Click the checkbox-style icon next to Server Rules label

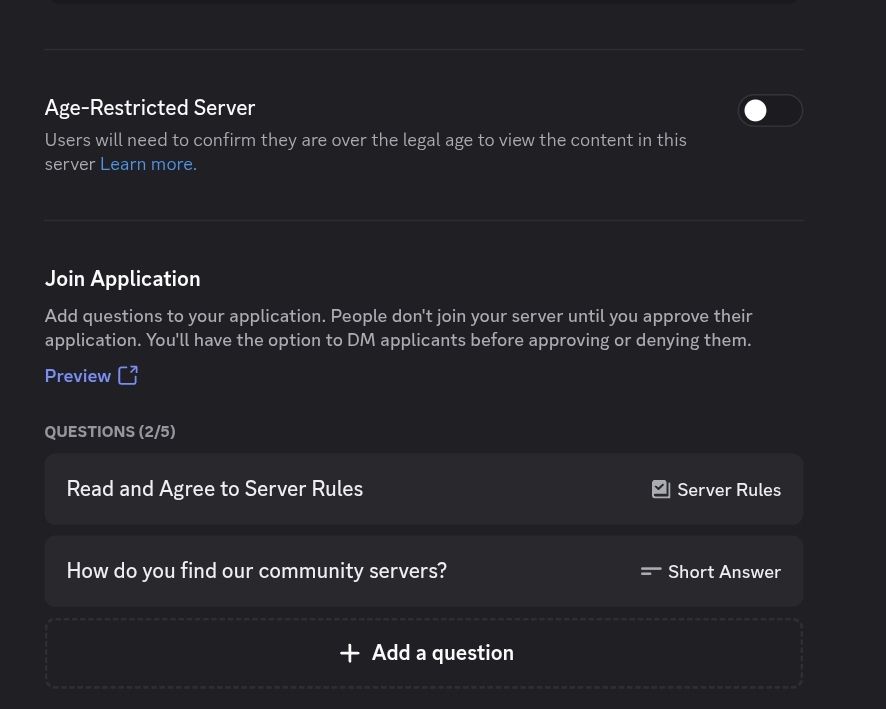pyautogui.click(x=660, y=489)
